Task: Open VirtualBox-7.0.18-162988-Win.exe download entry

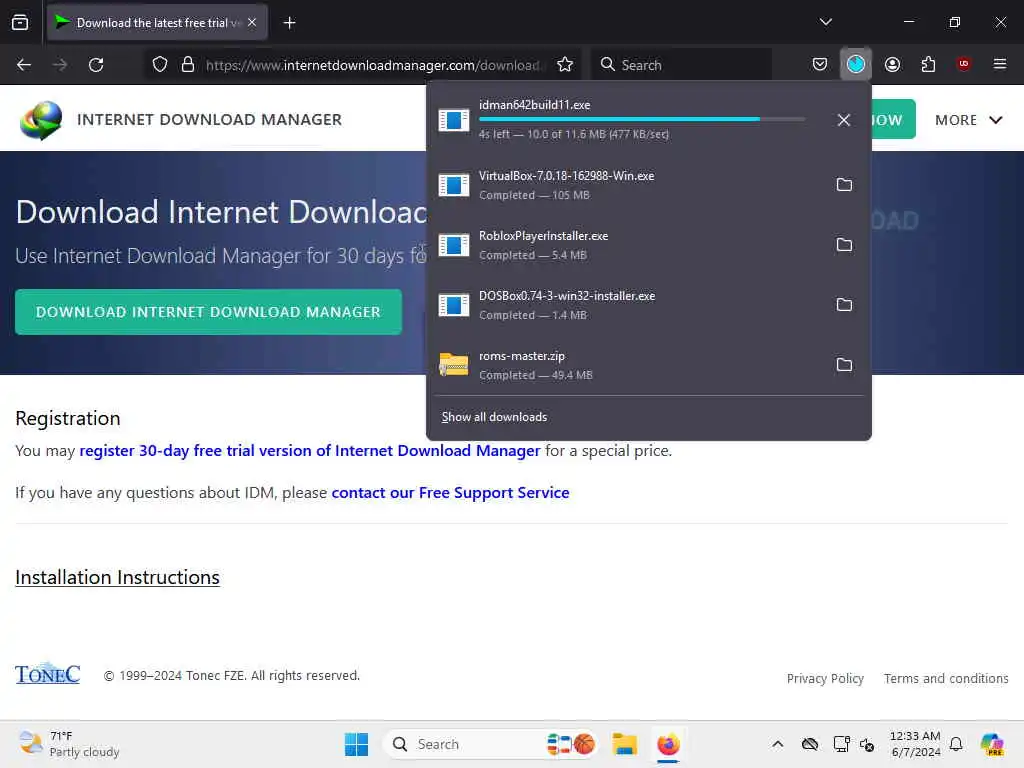Action: [648, 185]
